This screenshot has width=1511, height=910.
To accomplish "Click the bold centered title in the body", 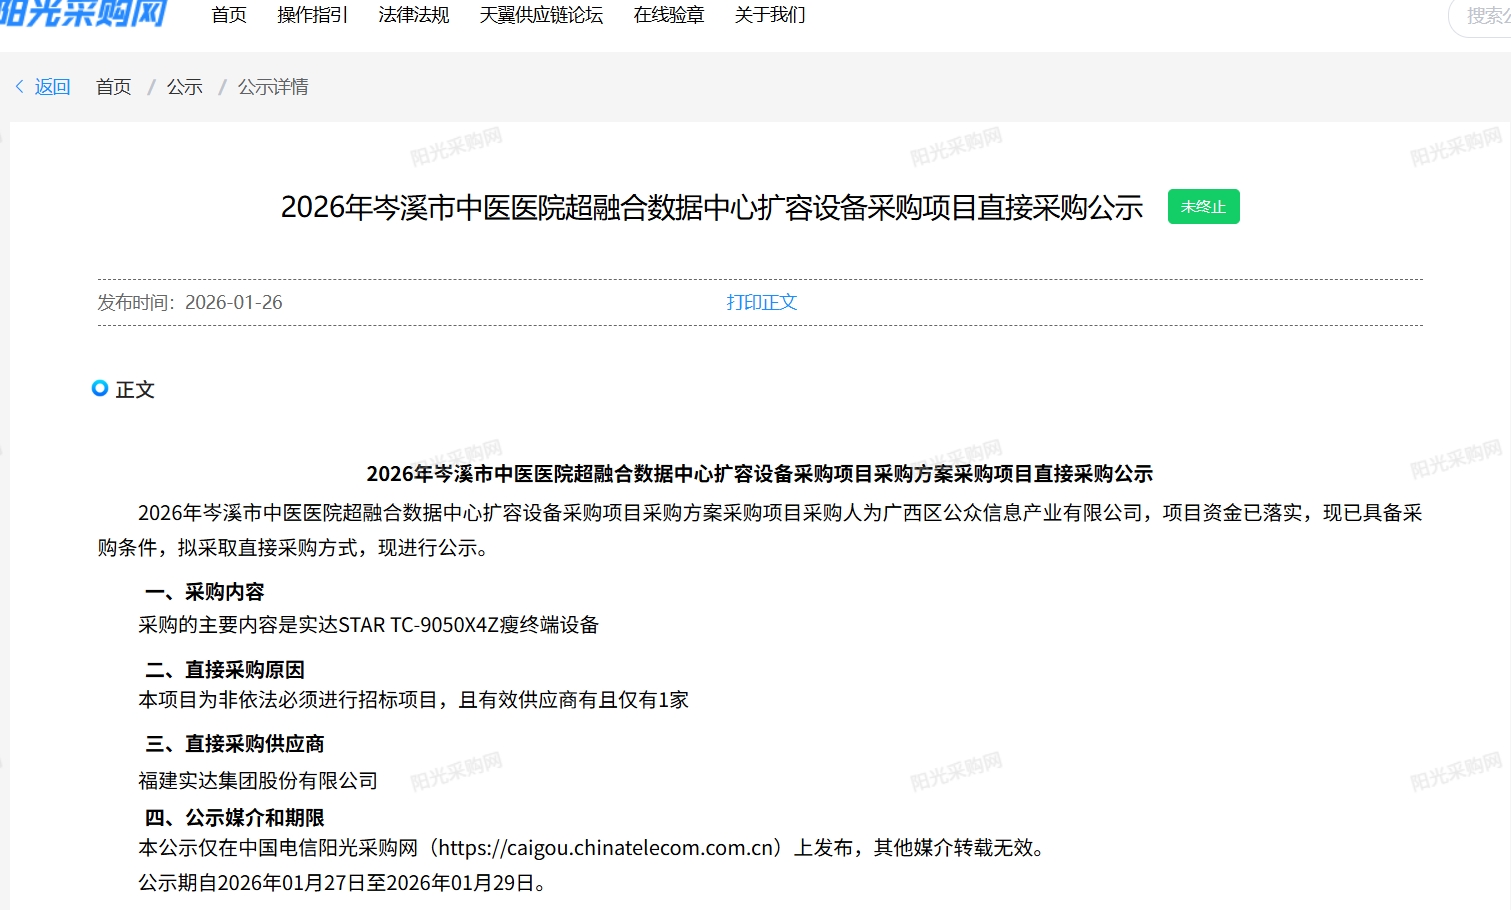I will point(760,474).
